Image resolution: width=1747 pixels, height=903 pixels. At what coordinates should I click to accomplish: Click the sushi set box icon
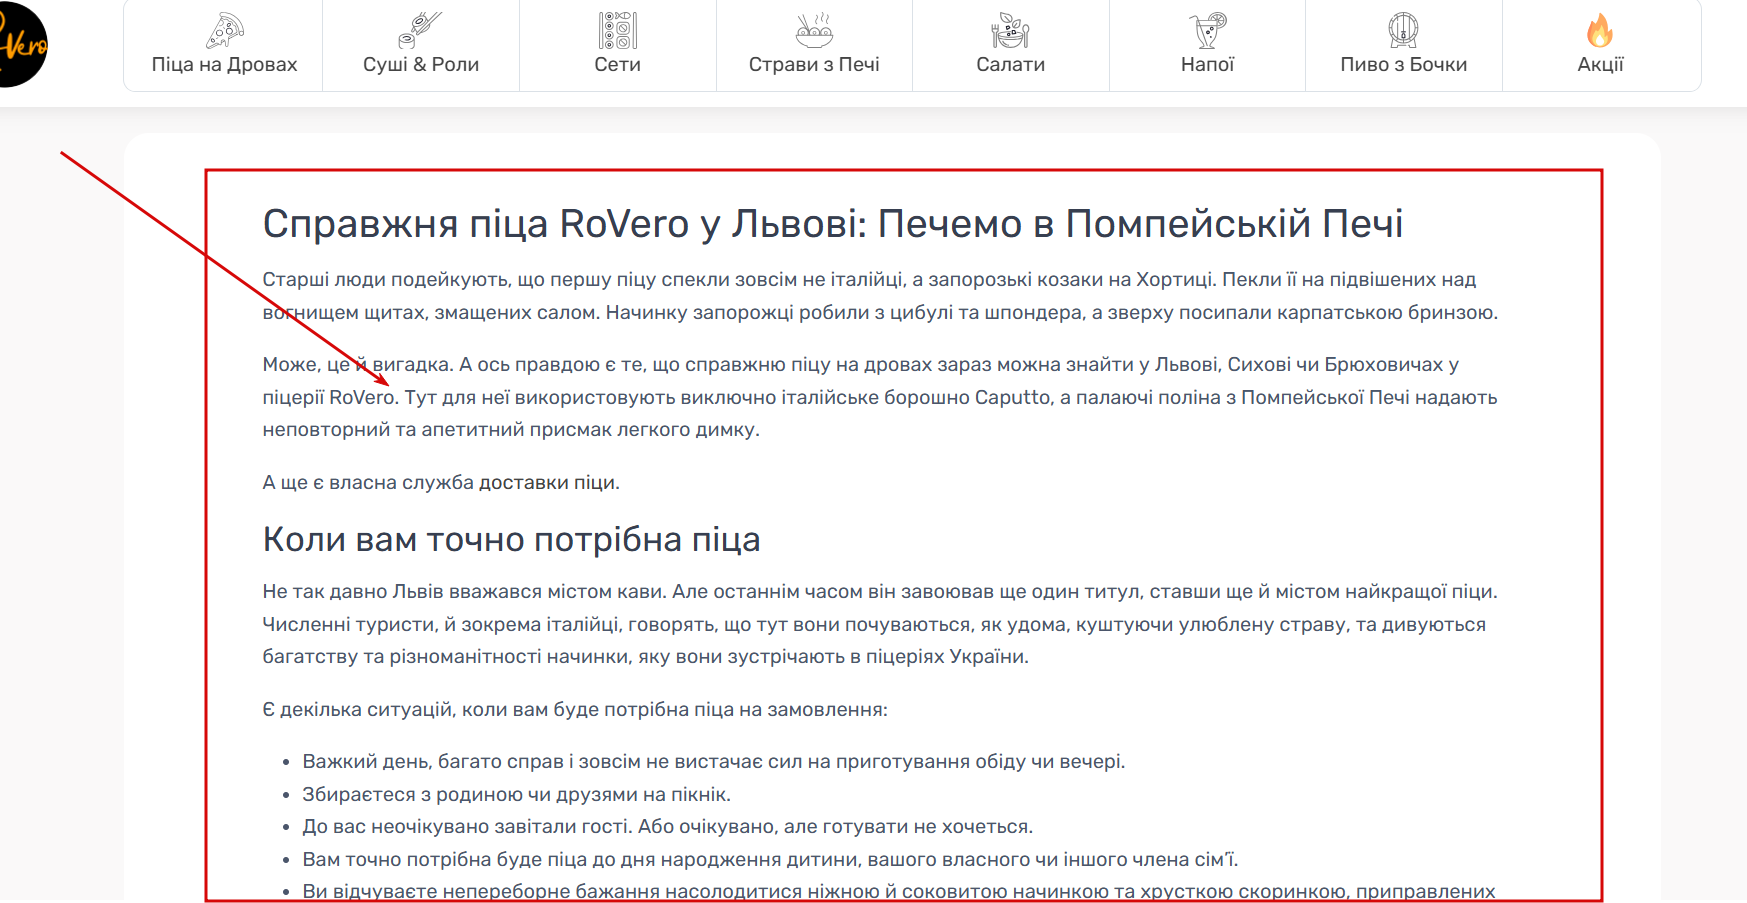[x=617, y=30]
